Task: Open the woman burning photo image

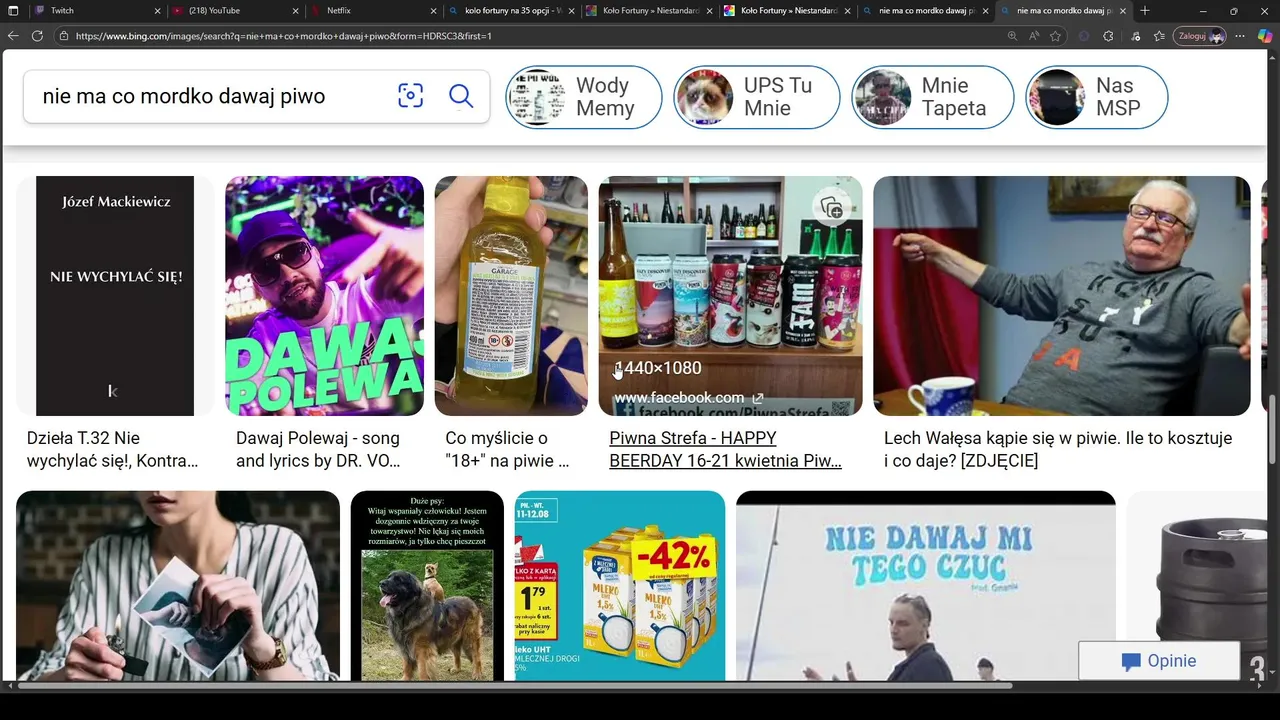Action: coord(178,586)
